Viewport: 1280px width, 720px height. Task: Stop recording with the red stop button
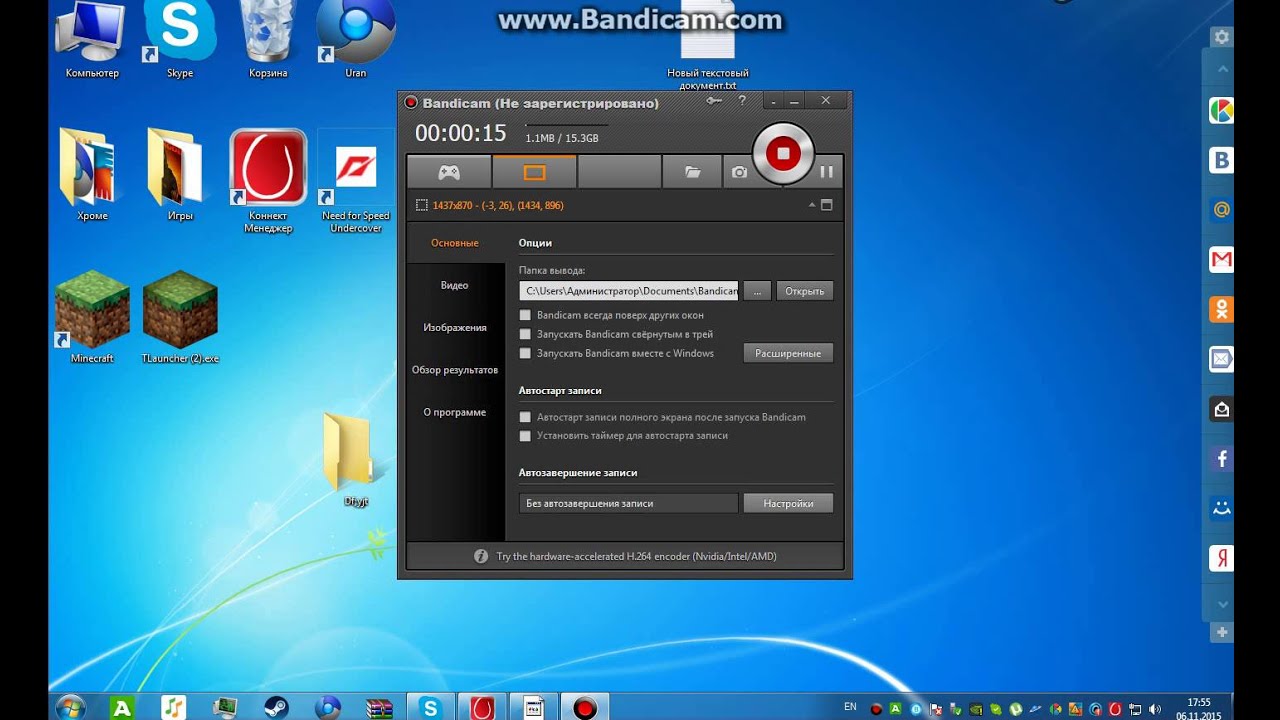(783, 153)
